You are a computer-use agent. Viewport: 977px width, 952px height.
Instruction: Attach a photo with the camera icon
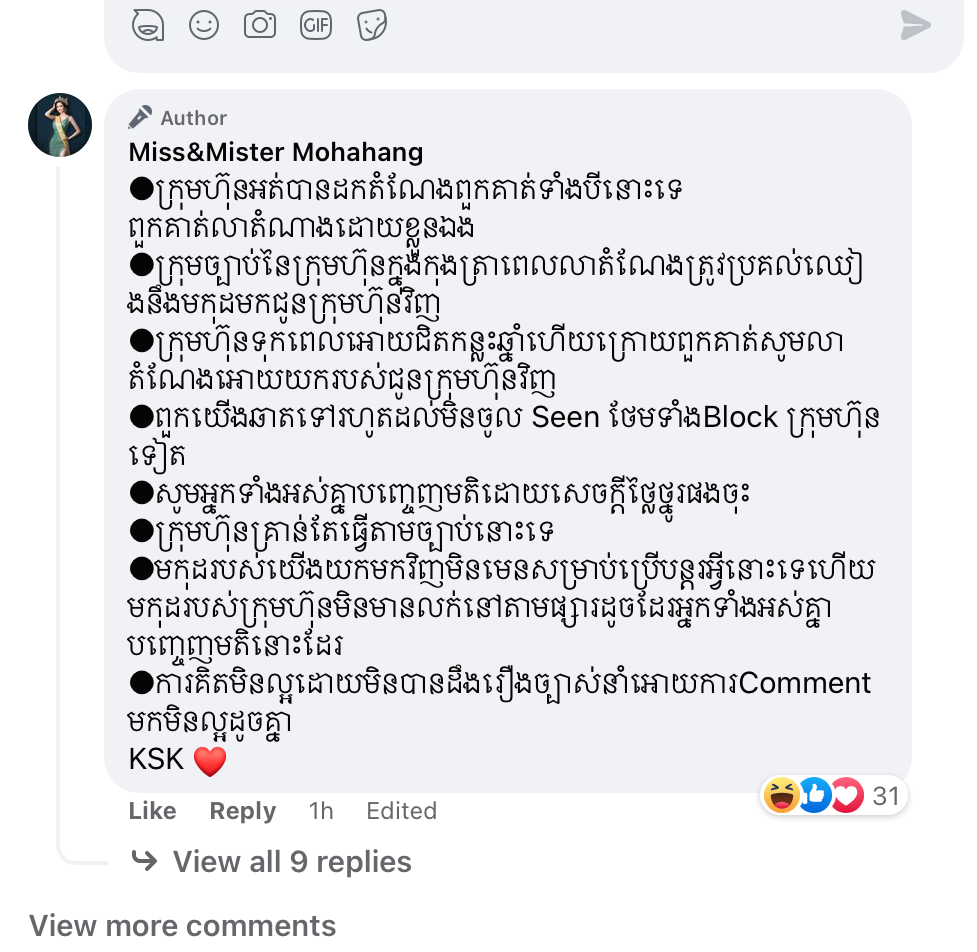point(260,25)
